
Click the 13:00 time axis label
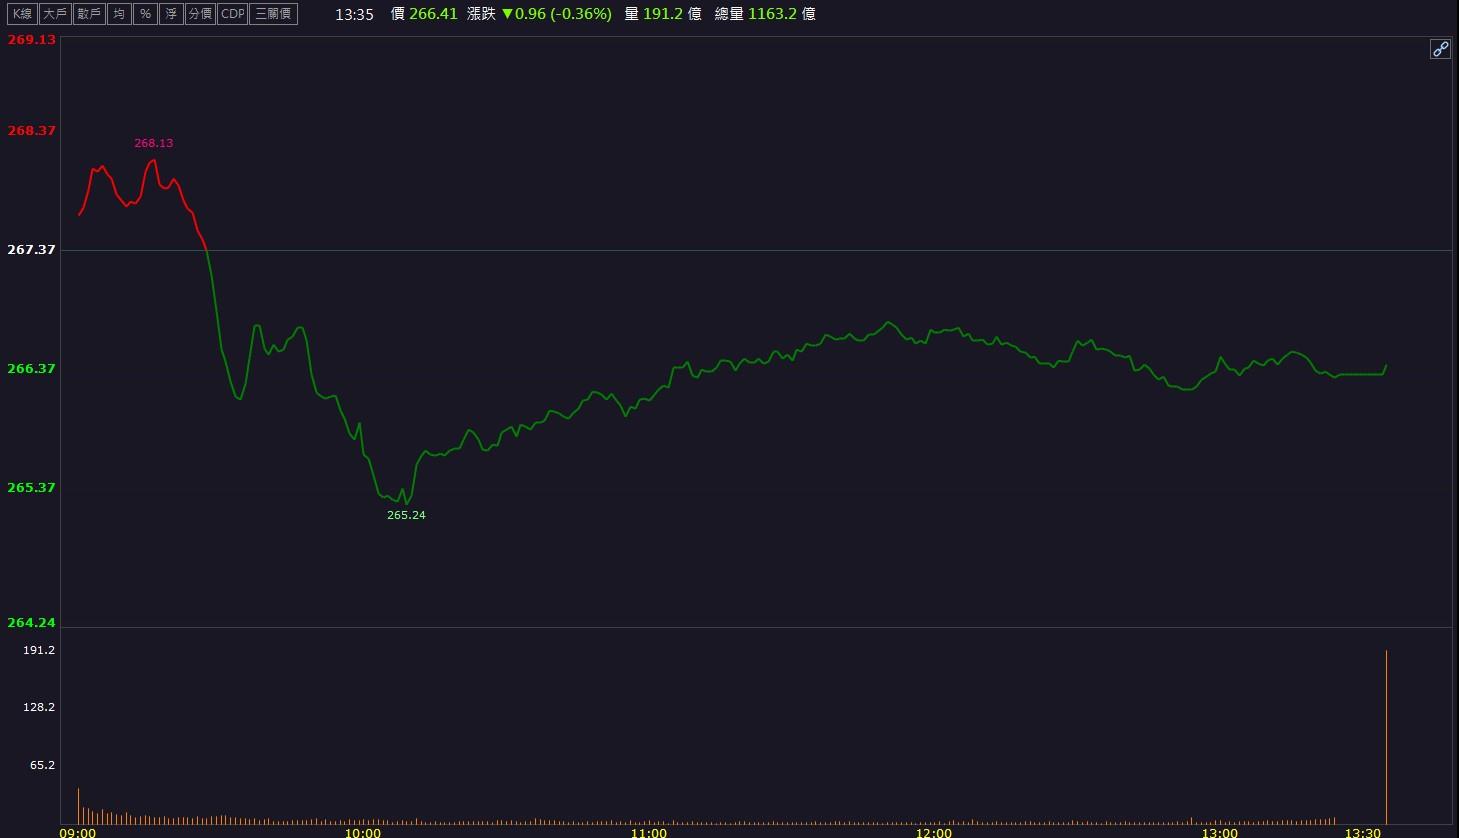tap(1220, 832)
